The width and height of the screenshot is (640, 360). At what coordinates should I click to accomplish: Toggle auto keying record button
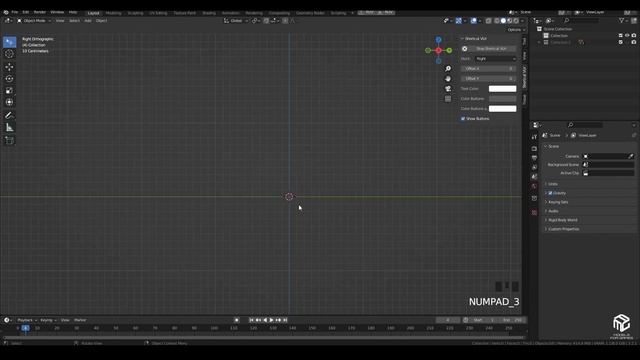pos(236,320)
